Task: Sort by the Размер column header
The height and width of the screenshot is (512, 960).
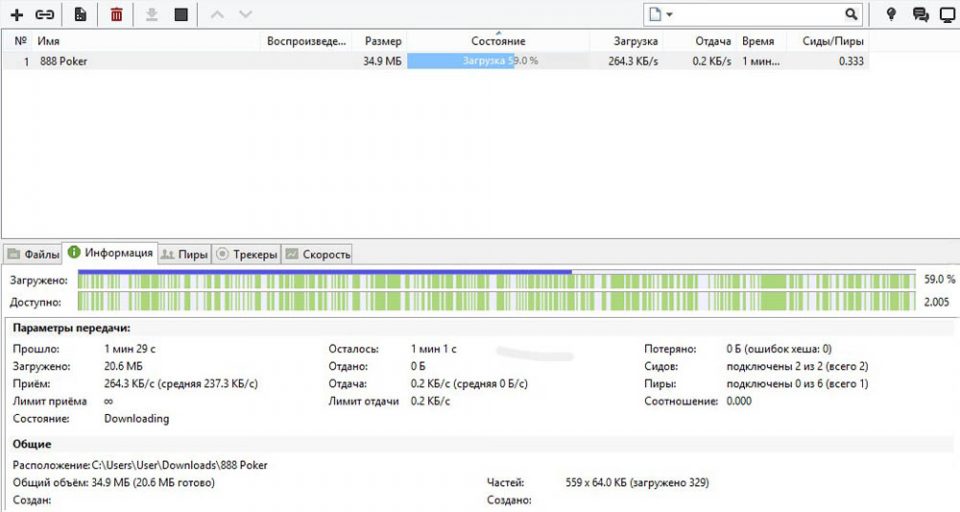Action: point(383,41)
